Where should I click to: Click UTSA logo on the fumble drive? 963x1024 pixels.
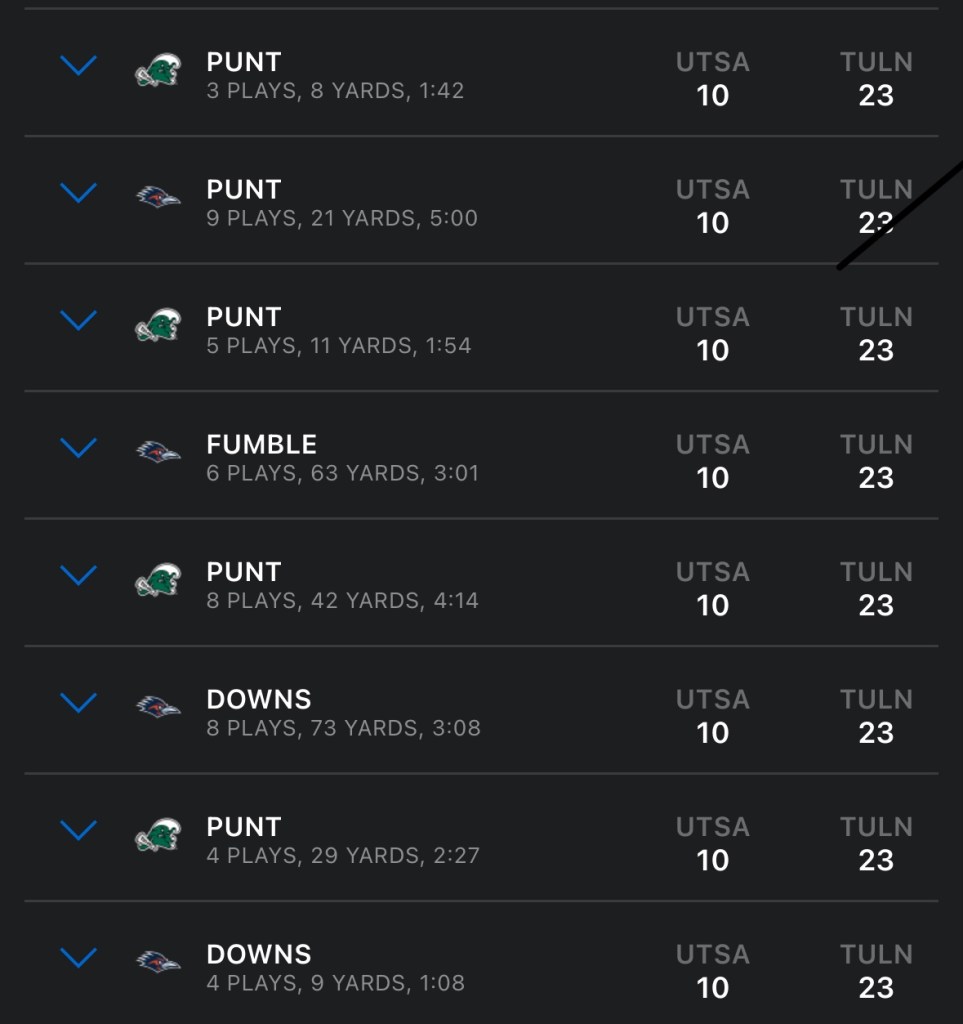158,452
